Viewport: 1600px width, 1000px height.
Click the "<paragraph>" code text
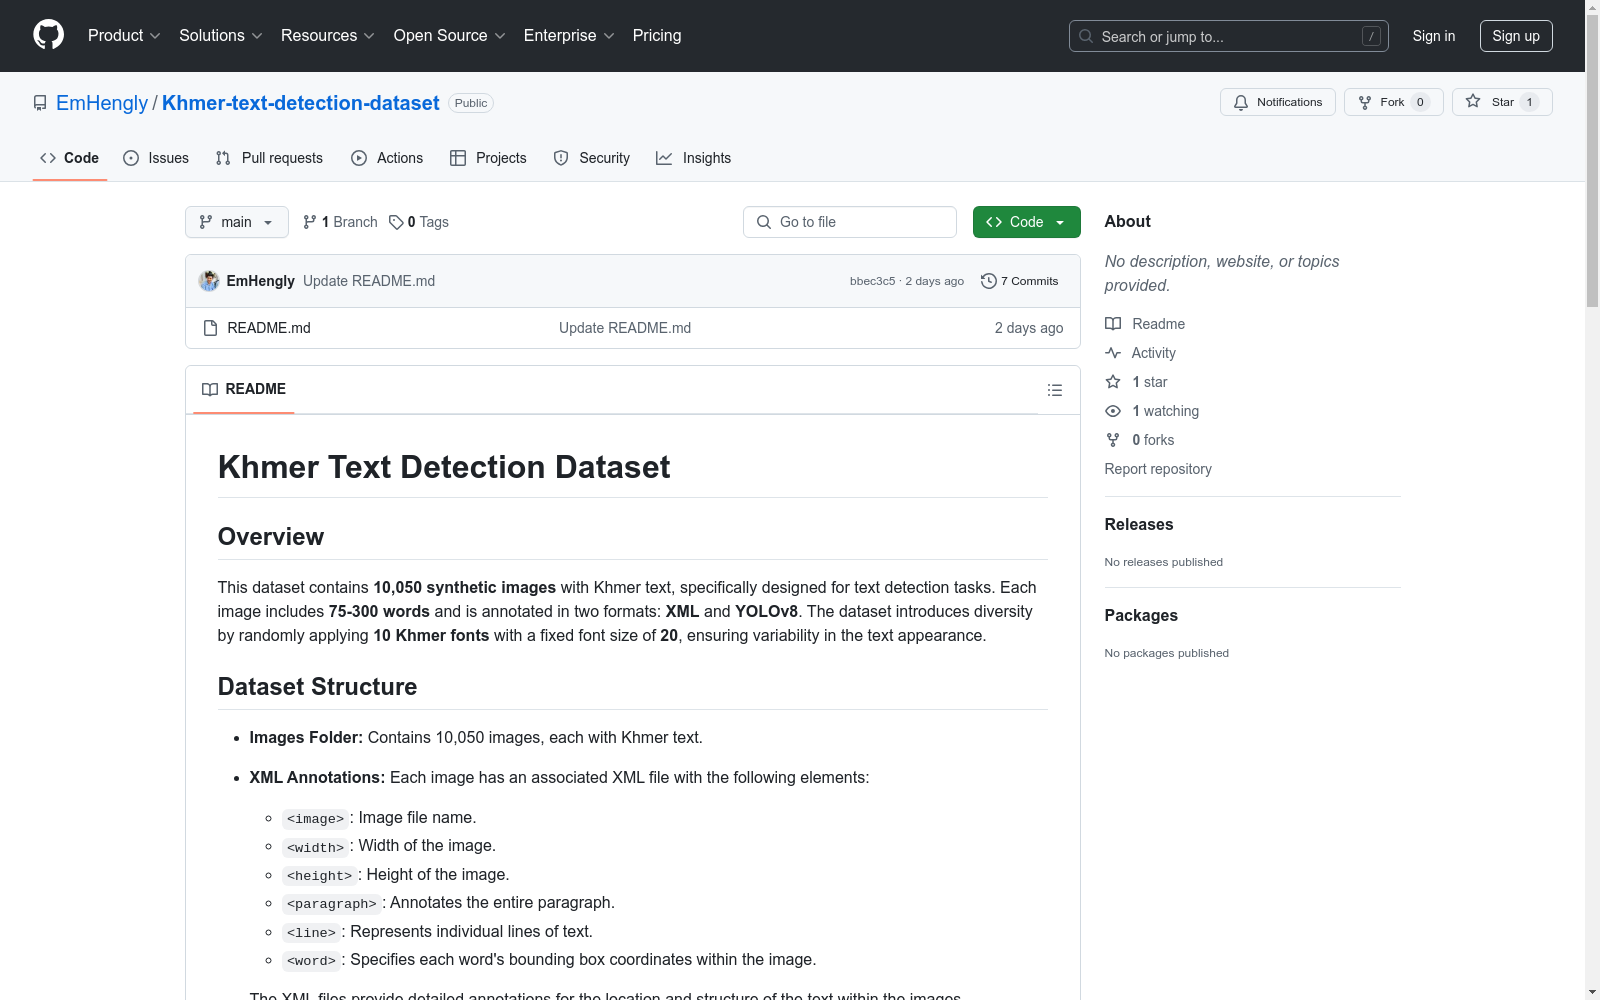click(x=332, y=904)
